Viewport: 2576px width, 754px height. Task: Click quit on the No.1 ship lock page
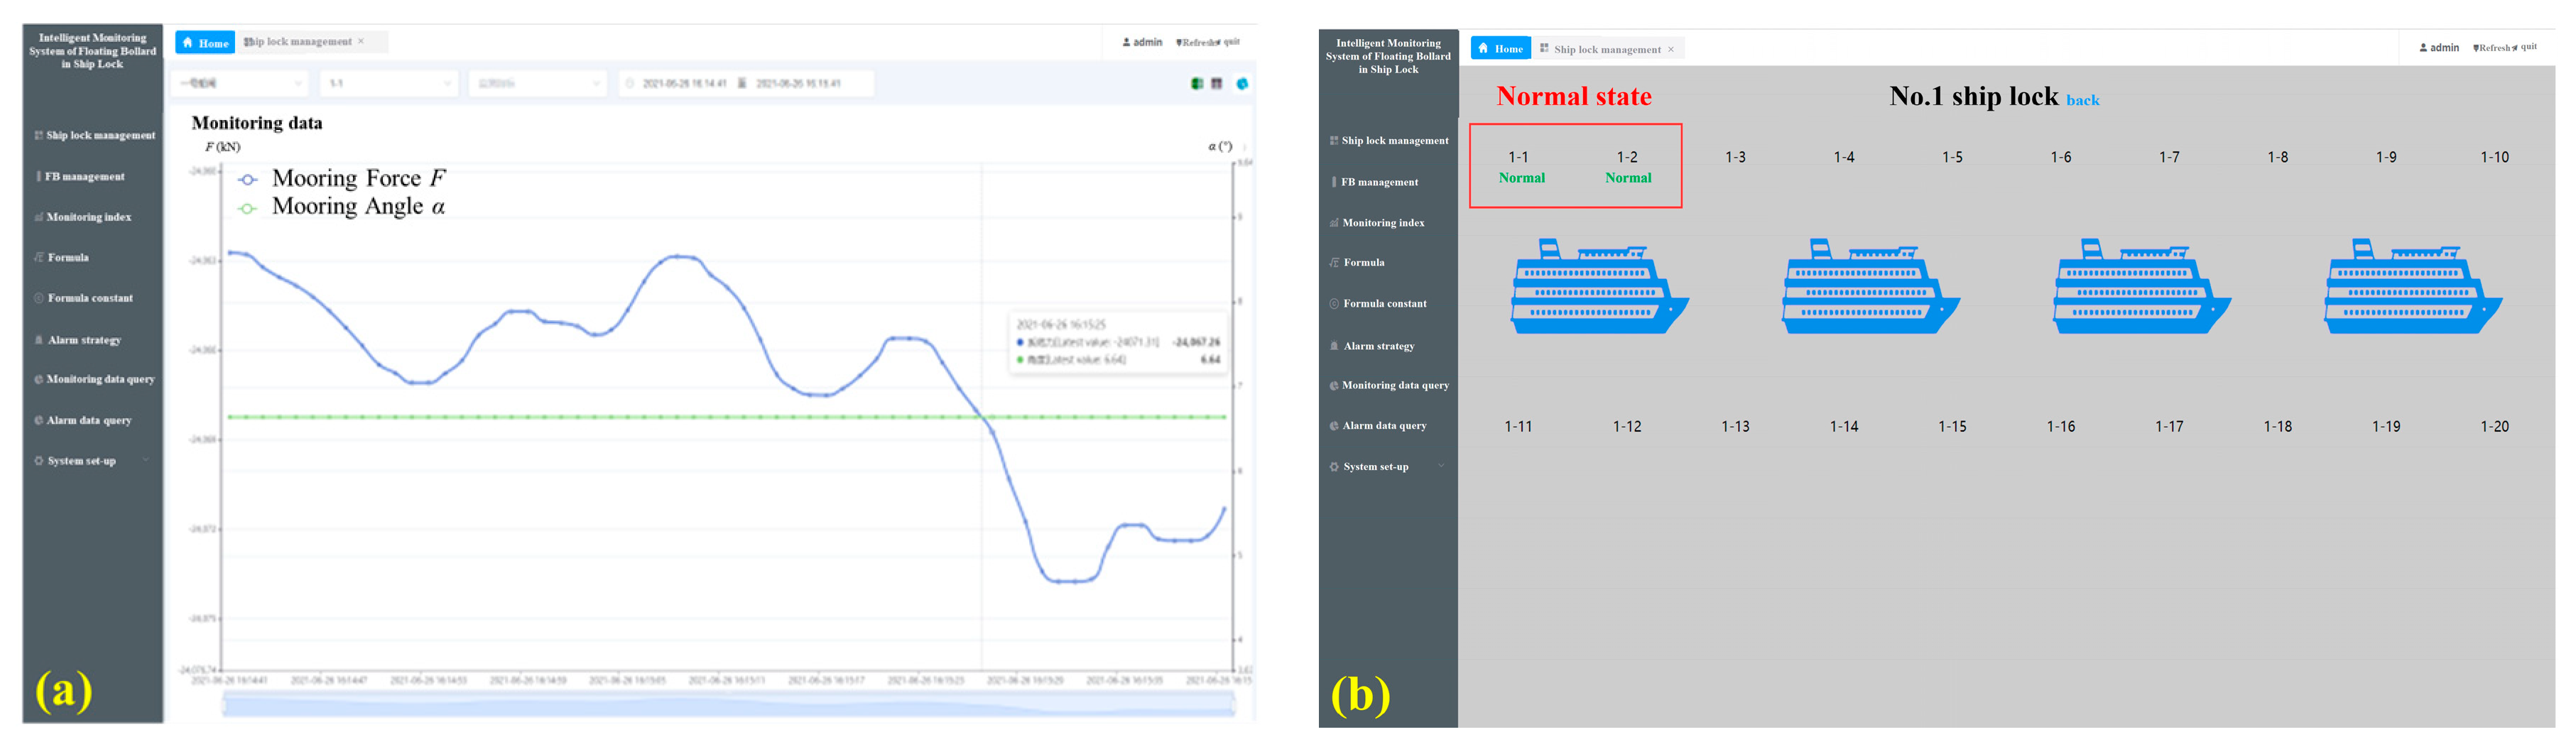(2529, 47)
